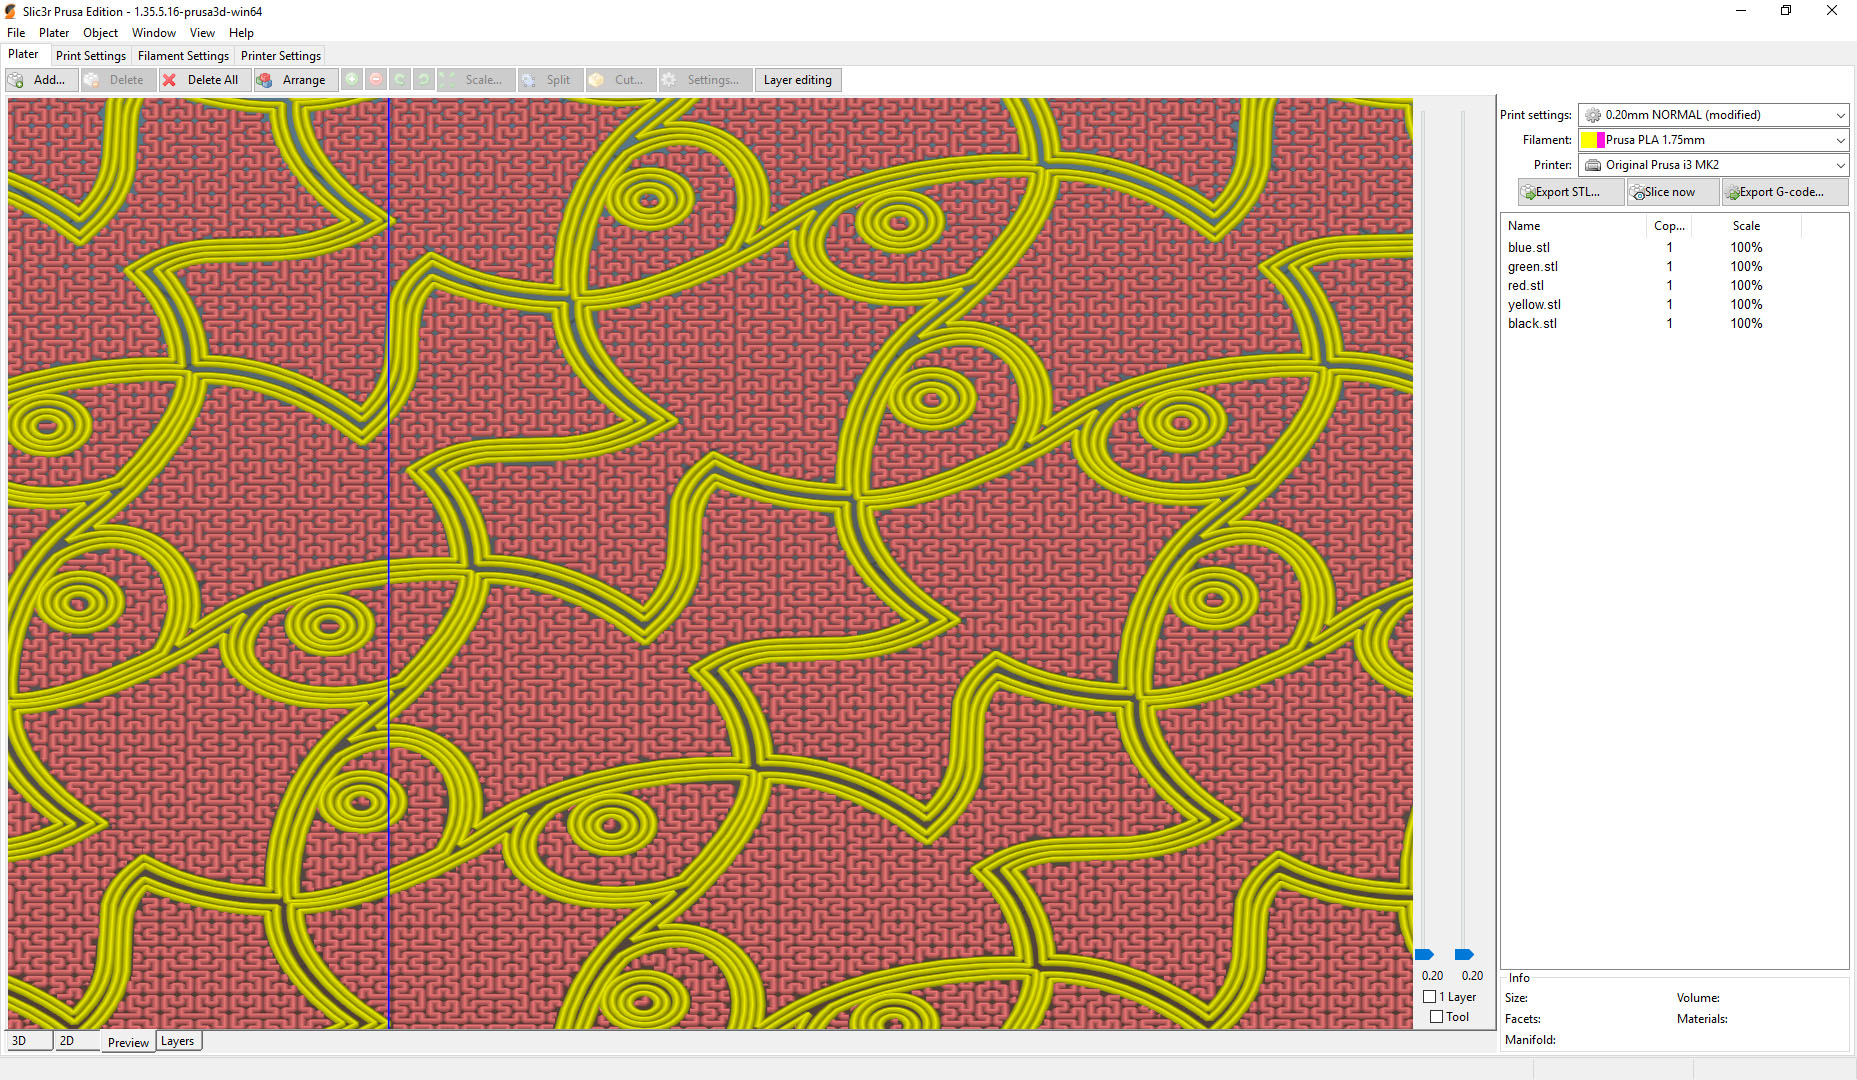1857x1080 pixels.
Task: Click the Delete All icon
Action: click(168, 79)
